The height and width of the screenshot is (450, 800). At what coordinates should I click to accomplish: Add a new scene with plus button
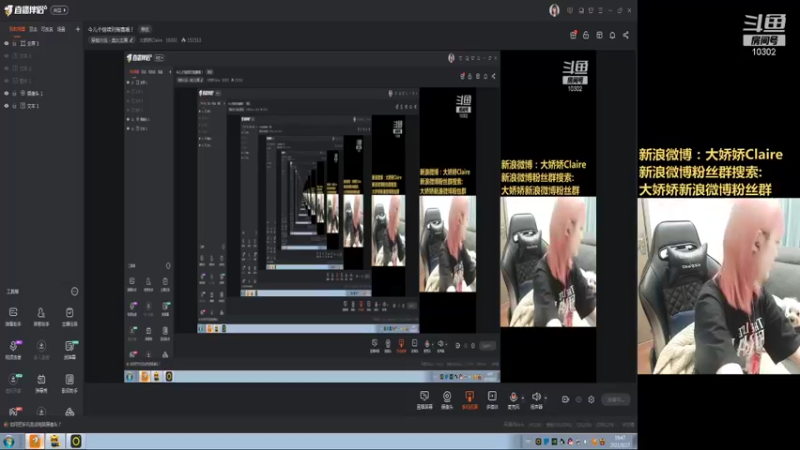coord(78,29)
